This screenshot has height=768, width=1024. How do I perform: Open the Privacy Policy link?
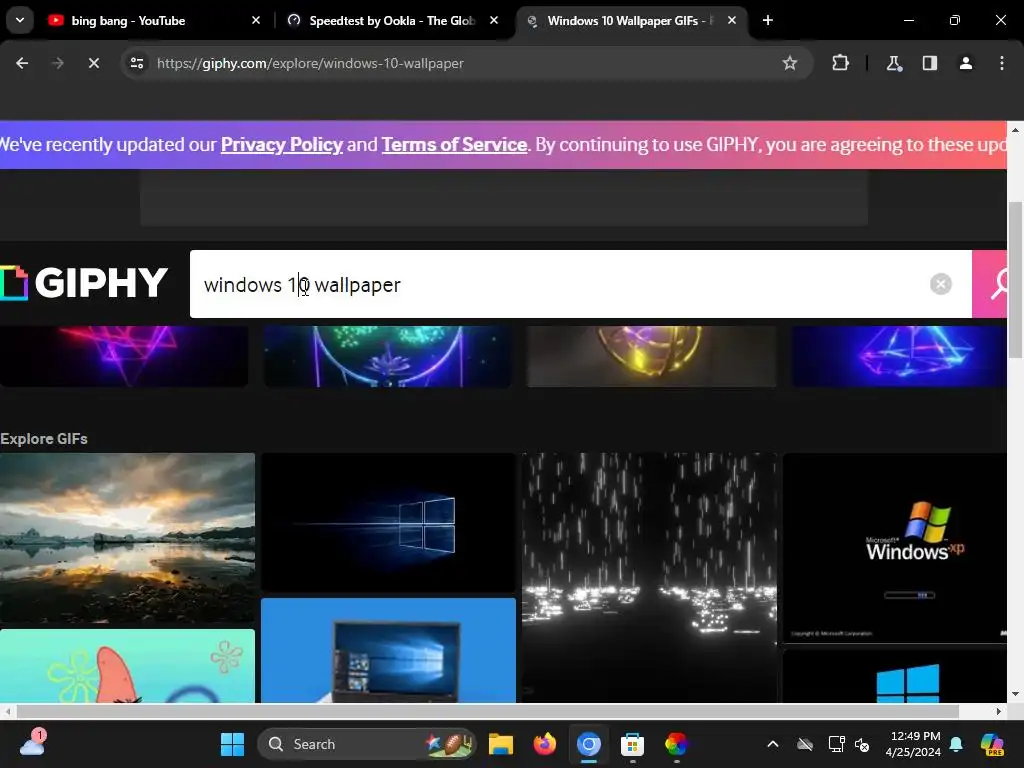point(281,144)
